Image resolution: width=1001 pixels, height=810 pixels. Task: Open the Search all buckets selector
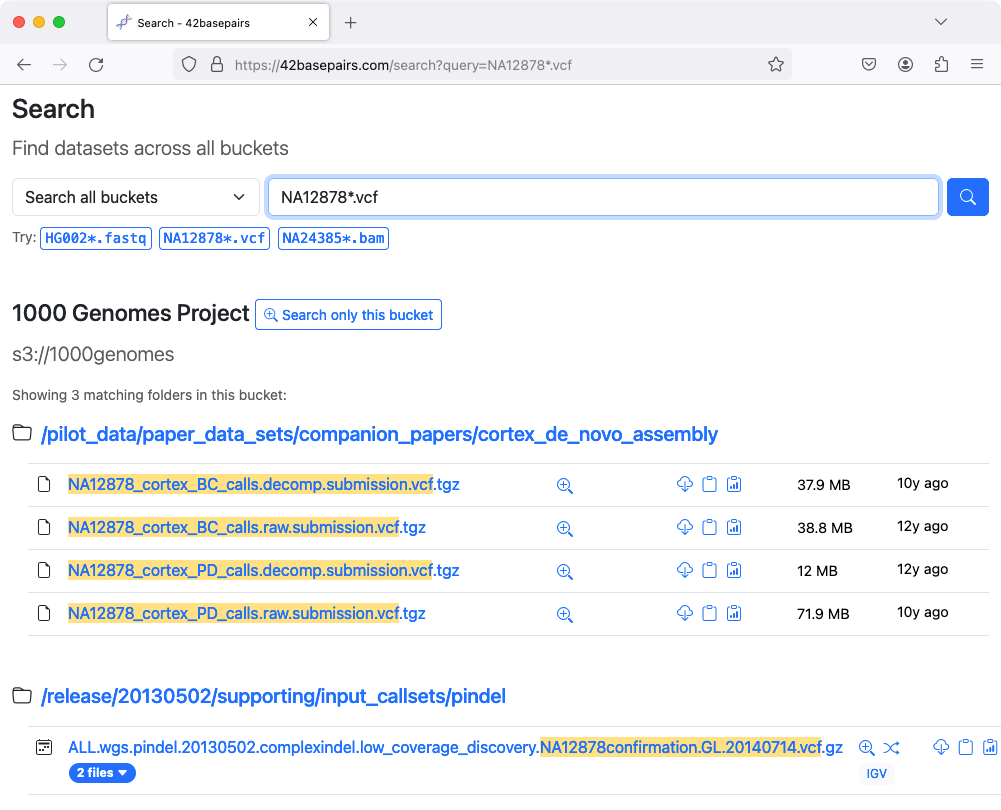[x=135, y=197]
